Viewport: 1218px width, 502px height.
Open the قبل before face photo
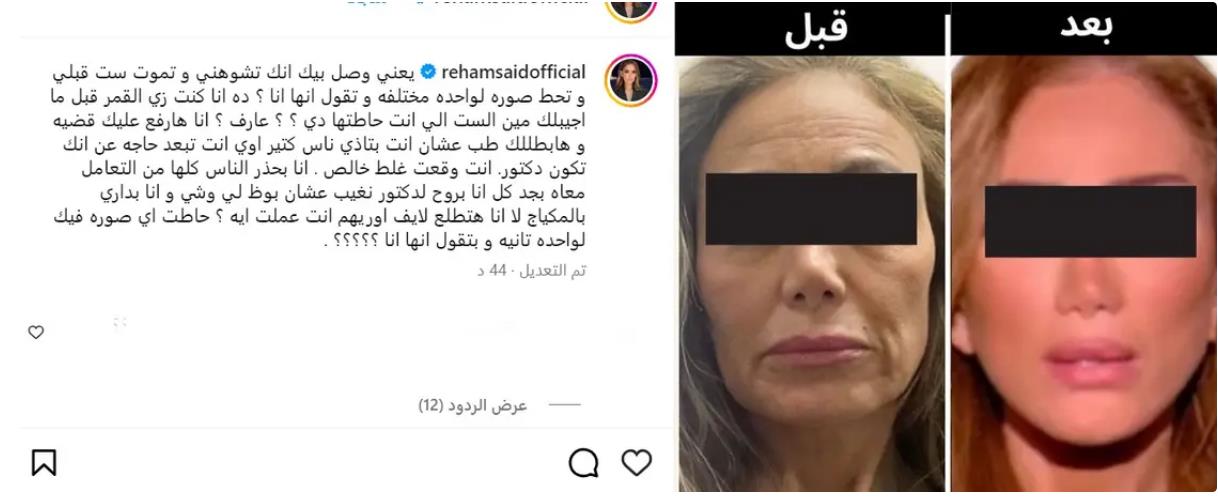[811, 274]
